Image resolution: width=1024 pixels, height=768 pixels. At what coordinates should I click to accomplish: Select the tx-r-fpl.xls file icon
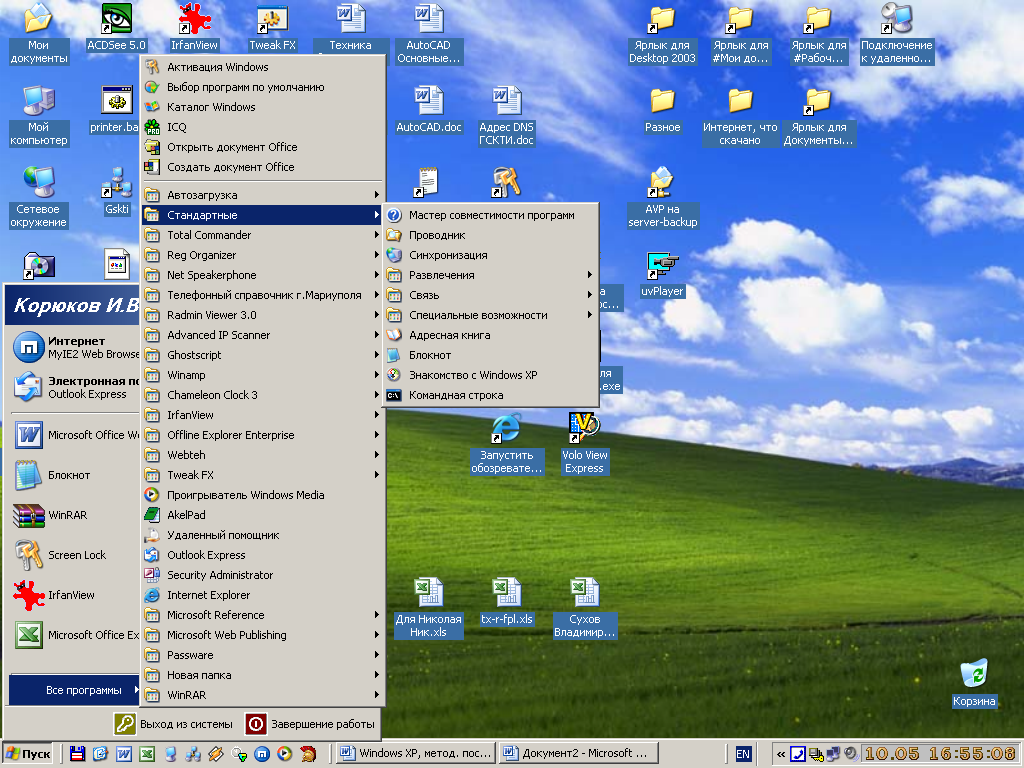click(x=507, y=601)
